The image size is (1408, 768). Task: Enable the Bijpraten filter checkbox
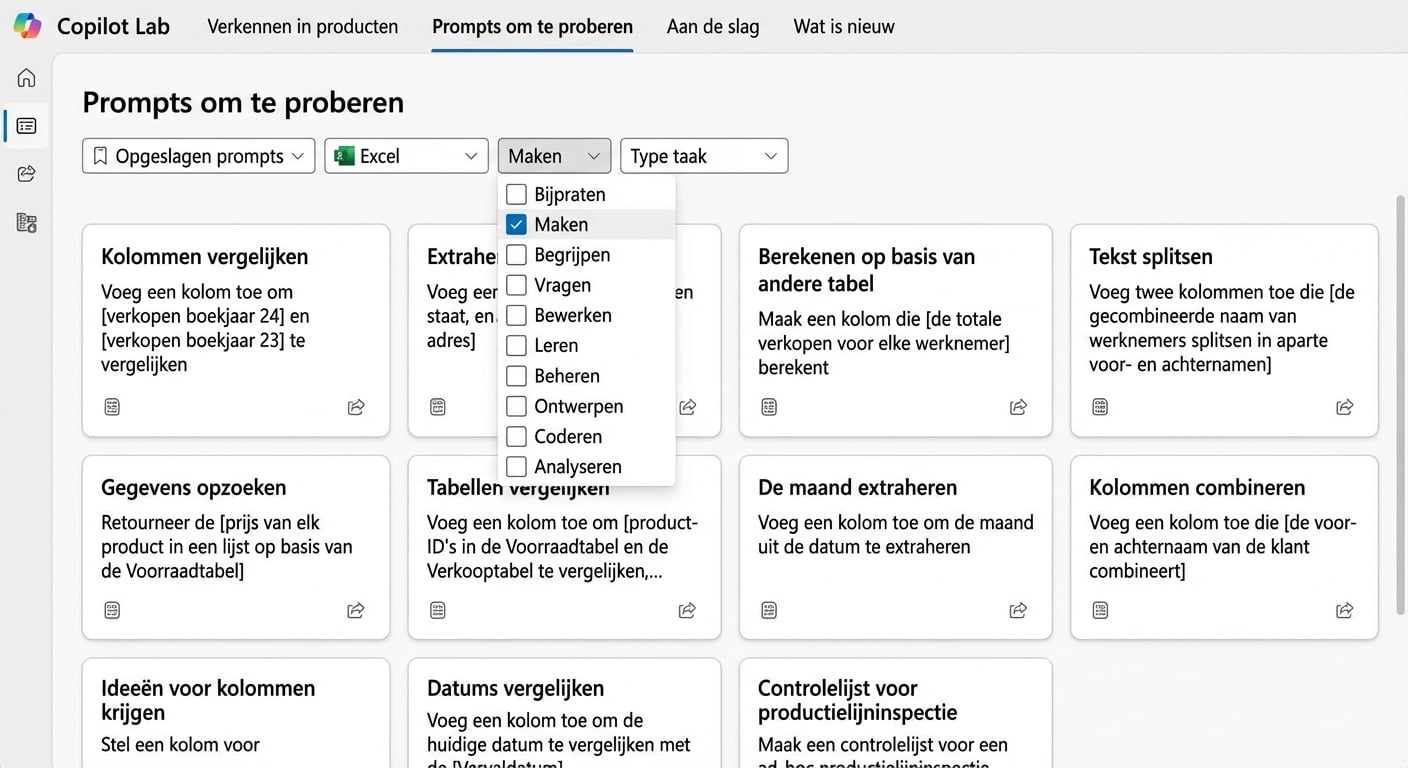click(x=516, y=194)
